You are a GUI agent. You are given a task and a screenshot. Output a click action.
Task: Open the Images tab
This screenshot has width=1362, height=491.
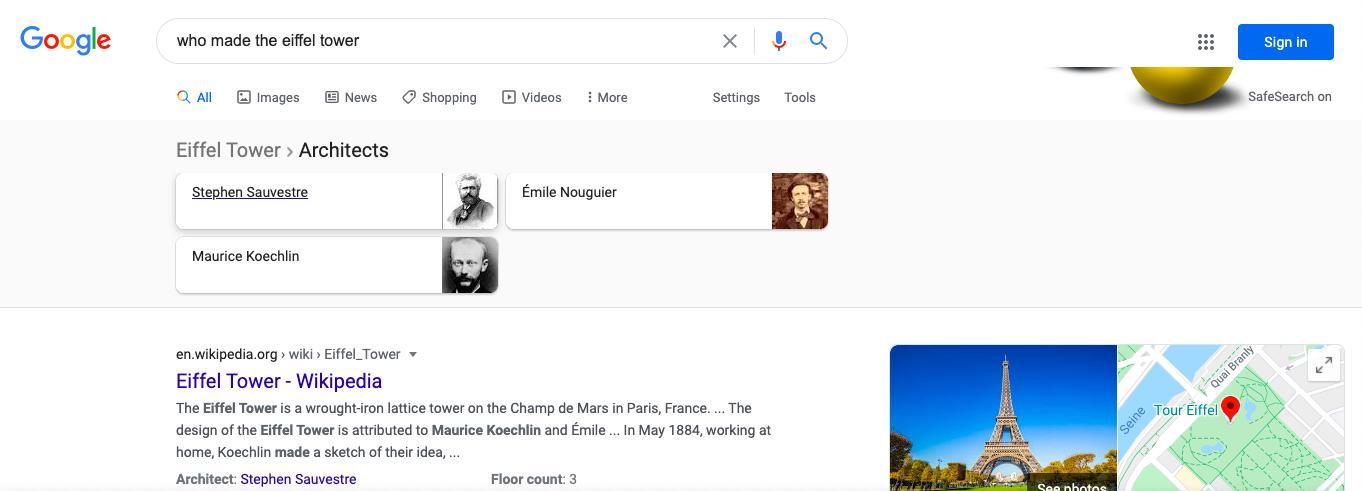pyautogui.click(x=268, y=97)
